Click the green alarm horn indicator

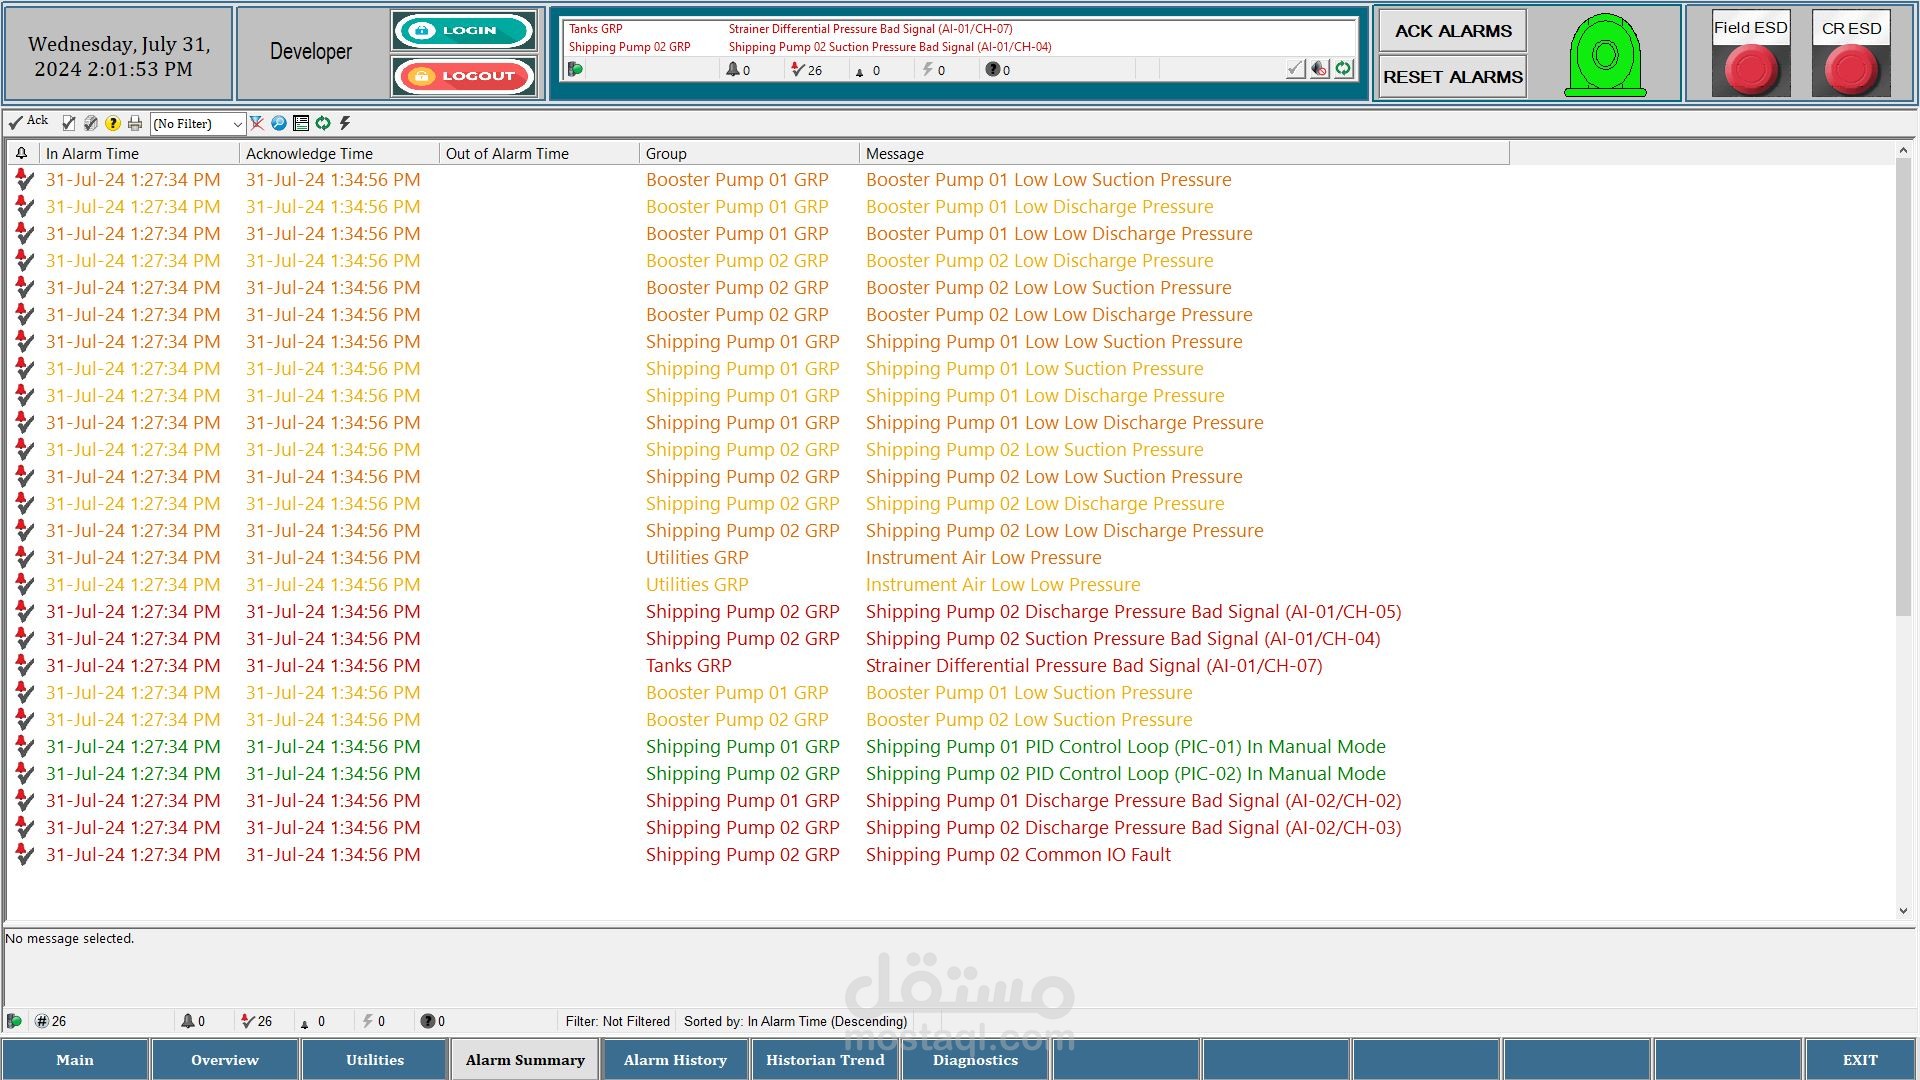(1604, 56)
